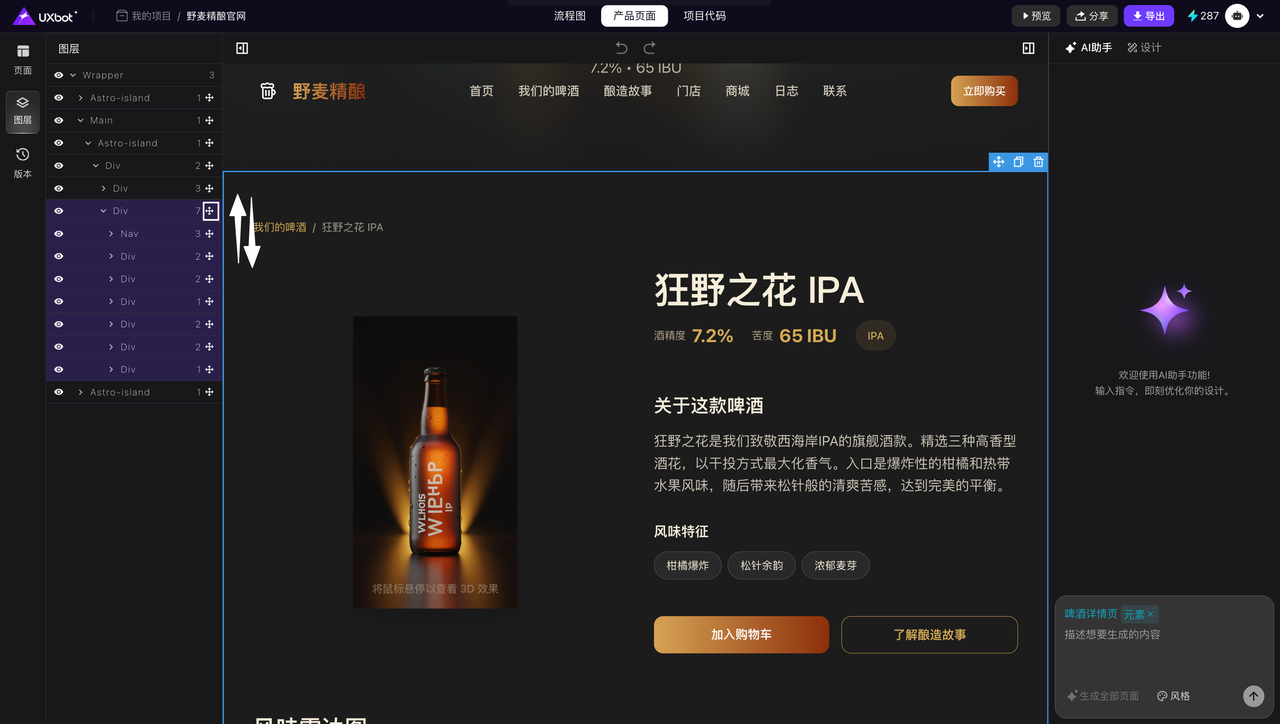The image size is (1280, 724).
Task: Hide the Nav layer using eye icon
Action: click(x=58, y=234)
